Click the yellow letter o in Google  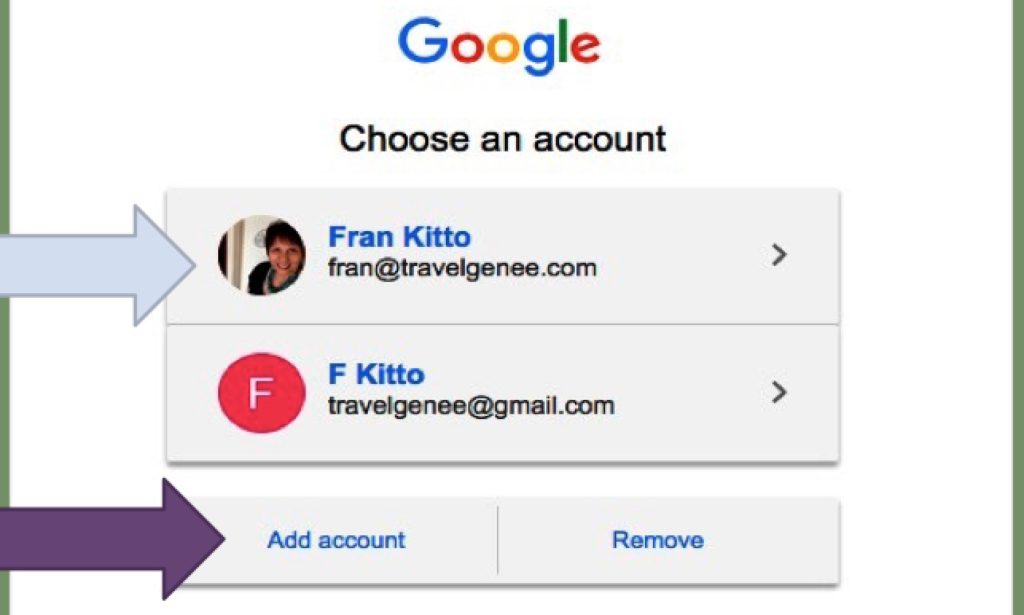click(x=504, y=46)
